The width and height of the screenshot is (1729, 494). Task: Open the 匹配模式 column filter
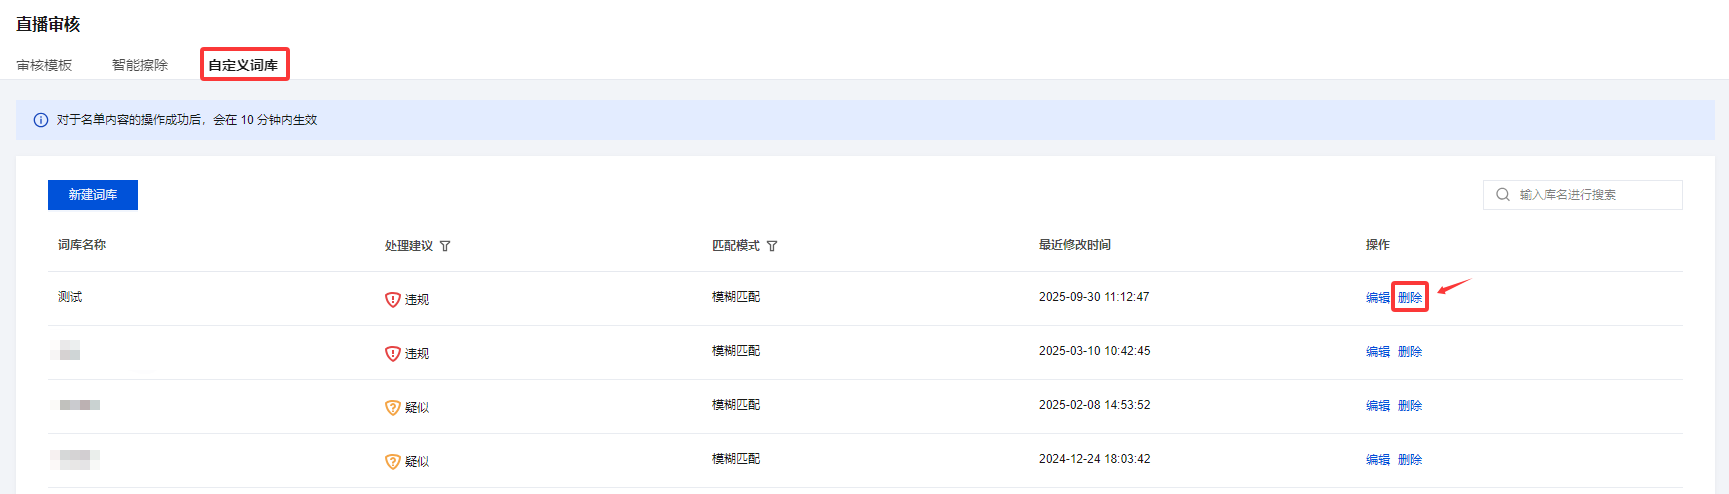pyautogui.click(x=772, y=246)
